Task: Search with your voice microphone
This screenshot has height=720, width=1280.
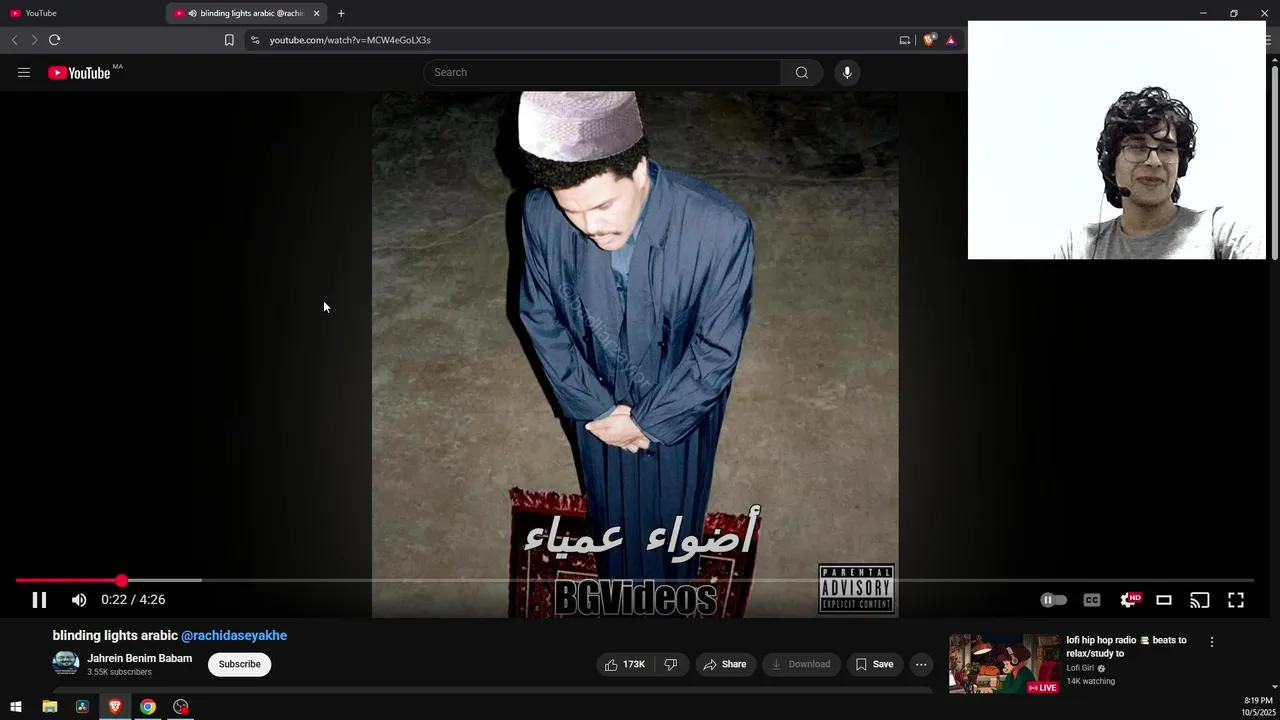Action: 847,72
